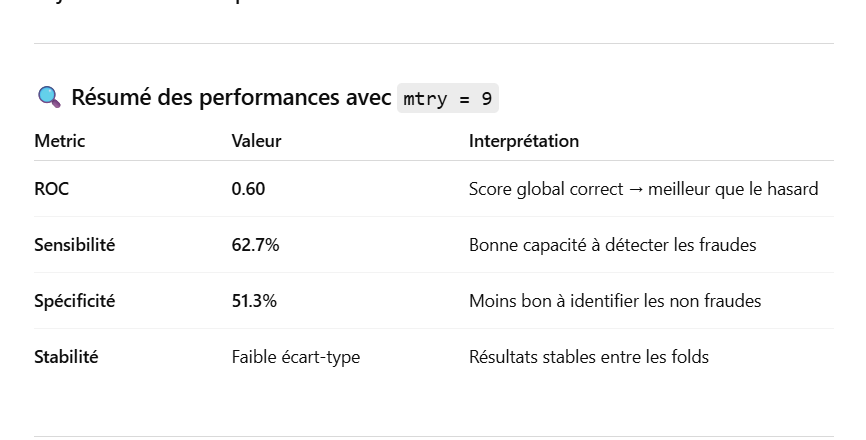The width and height of the screenshot is (866, 440).
Task: Click "Résultats stables entre les folds" text
Action: 588,357
